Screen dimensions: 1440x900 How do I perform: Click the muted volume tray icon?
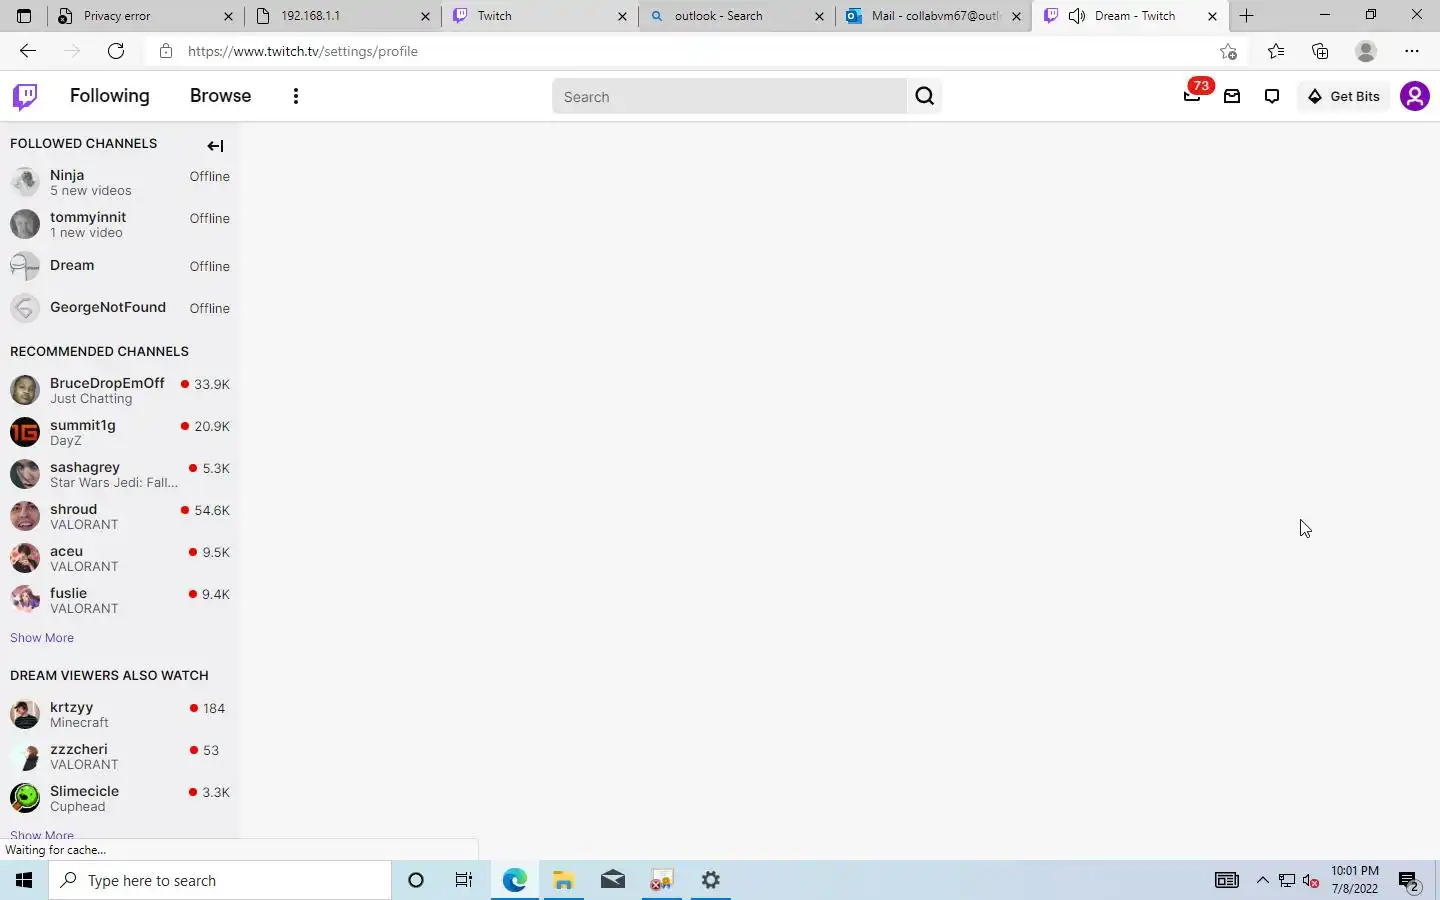[1311, 881]
